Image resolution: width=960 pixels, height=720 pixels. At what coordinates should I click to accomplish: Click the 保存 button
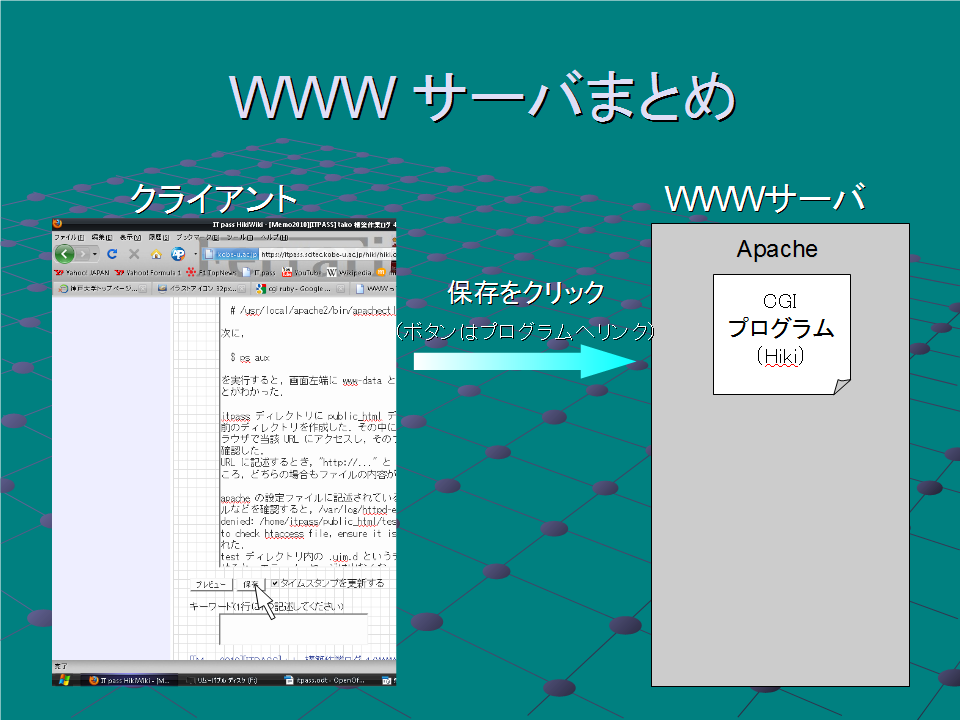tap(250, 584)
